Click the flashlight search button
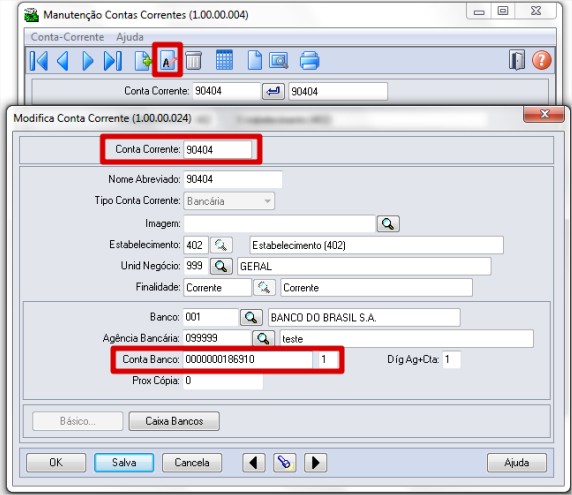The image size is (572, 495). (285, 463)
